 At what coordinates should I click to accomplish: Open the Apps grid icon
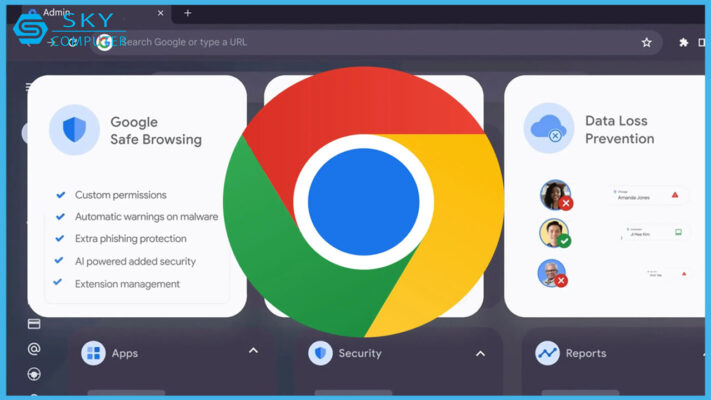(x=93, y=353)
